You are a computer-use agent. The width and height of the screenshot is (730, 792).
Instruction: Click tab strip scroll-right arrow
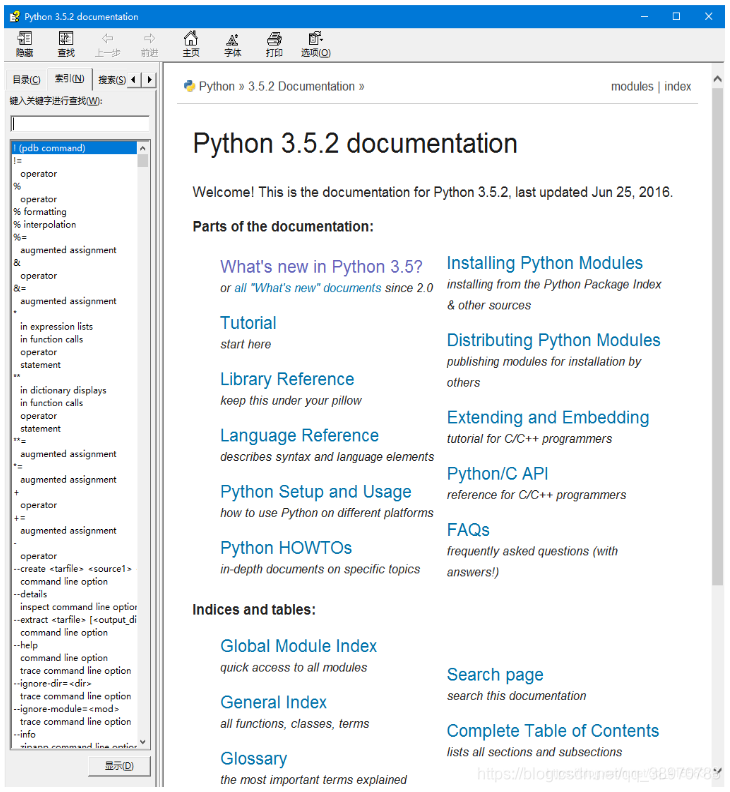tap(149, 79)
